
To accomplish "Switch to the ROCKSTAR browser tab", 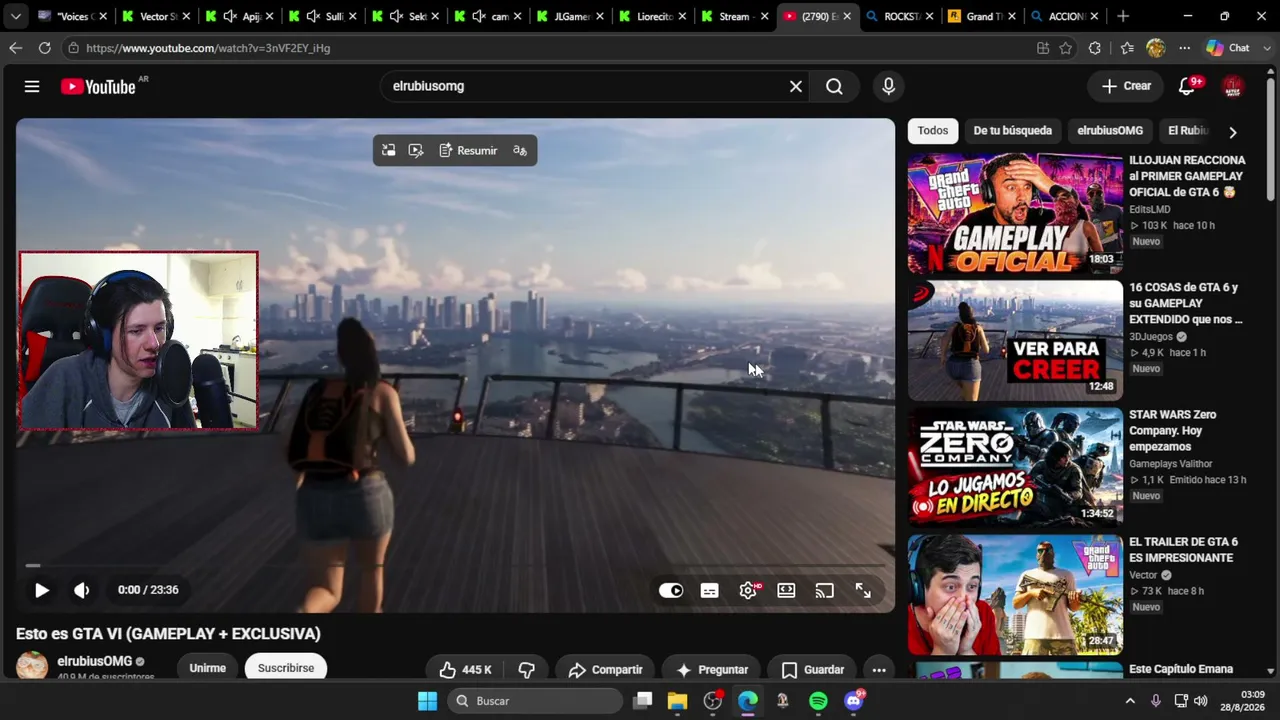I will [x=899, y=16].
